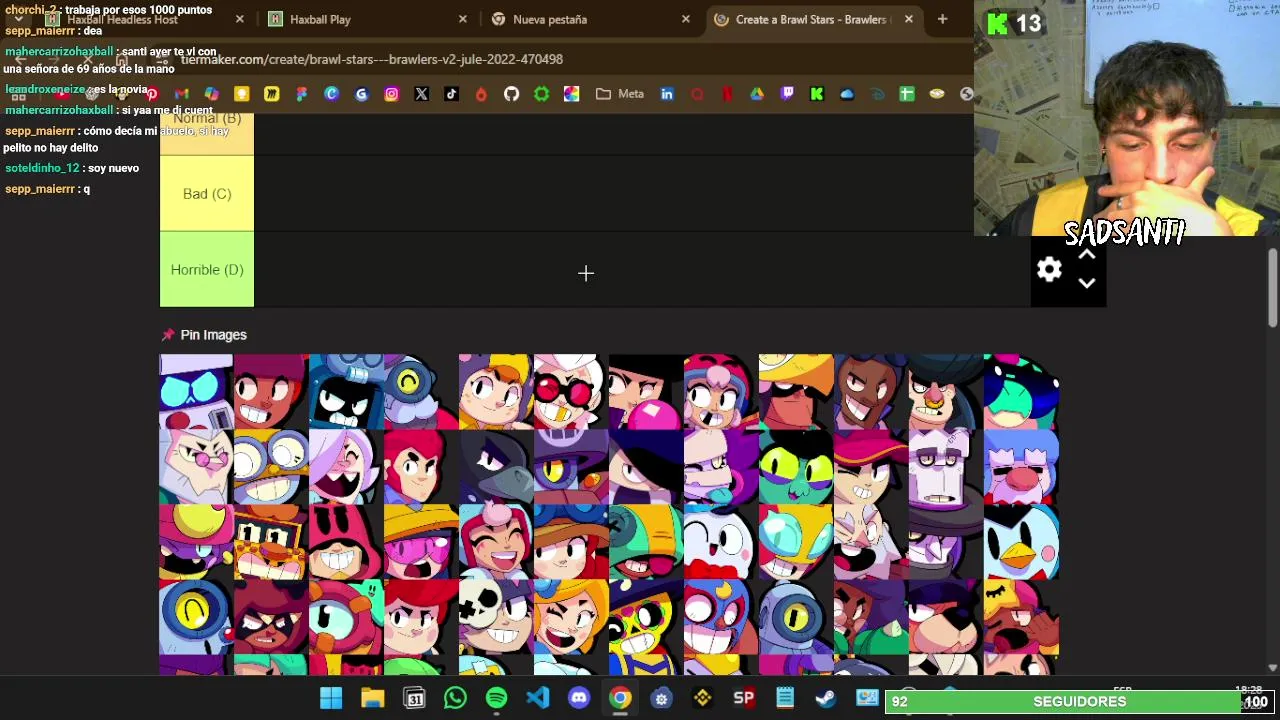Open X (Twitter) bookmark icon

[422, 94]
